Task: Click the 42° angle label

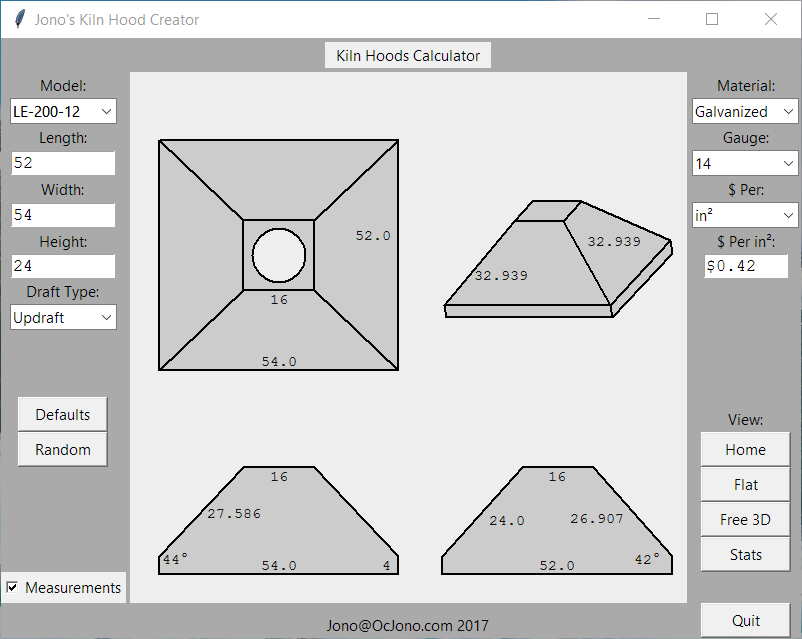Action: (x=647, y=559)
